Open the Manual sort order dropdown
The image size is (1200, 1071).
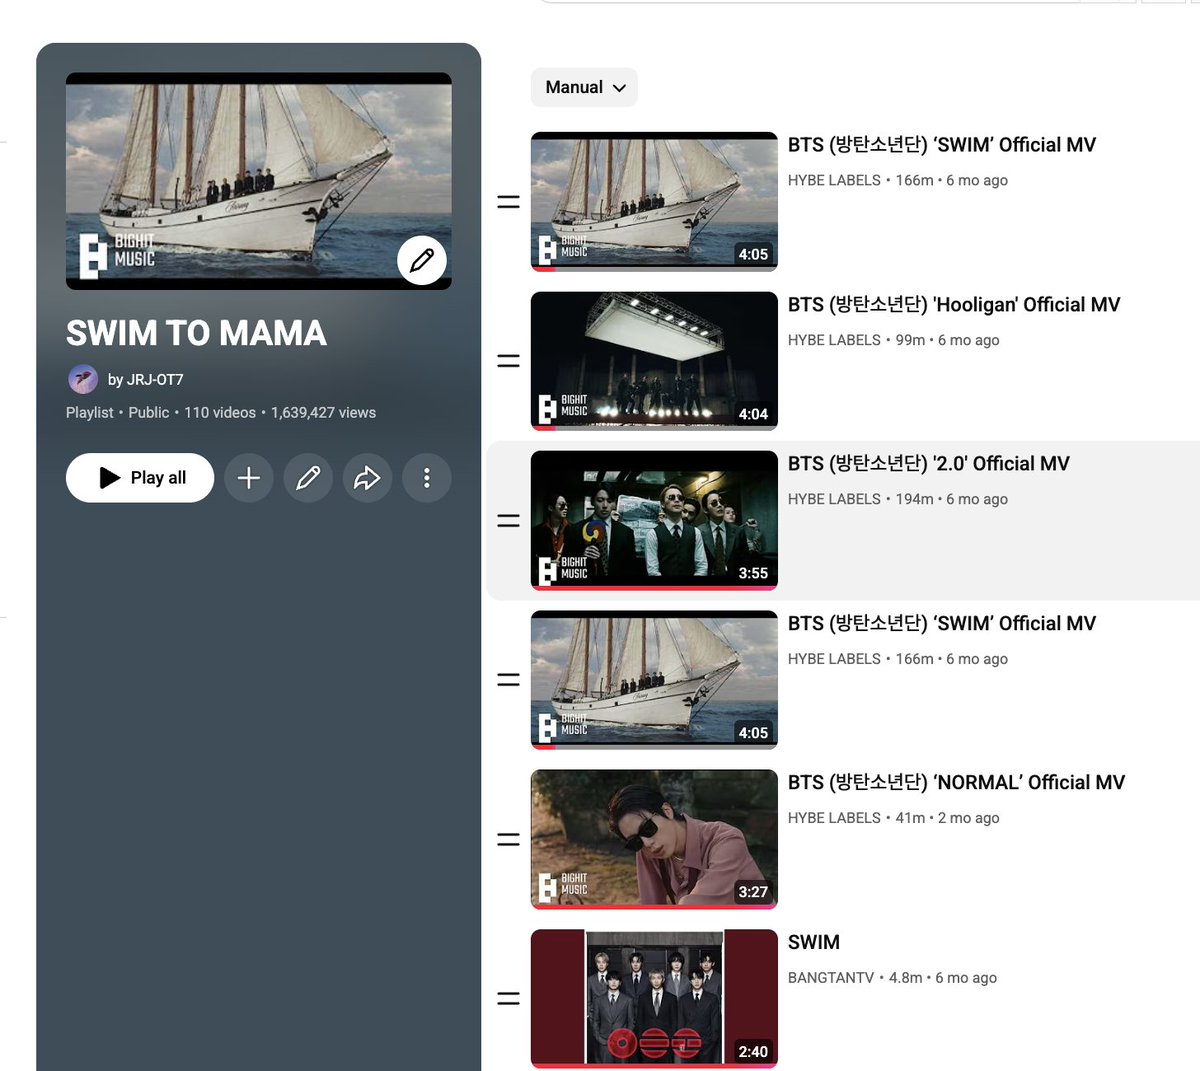coord(584,87)
